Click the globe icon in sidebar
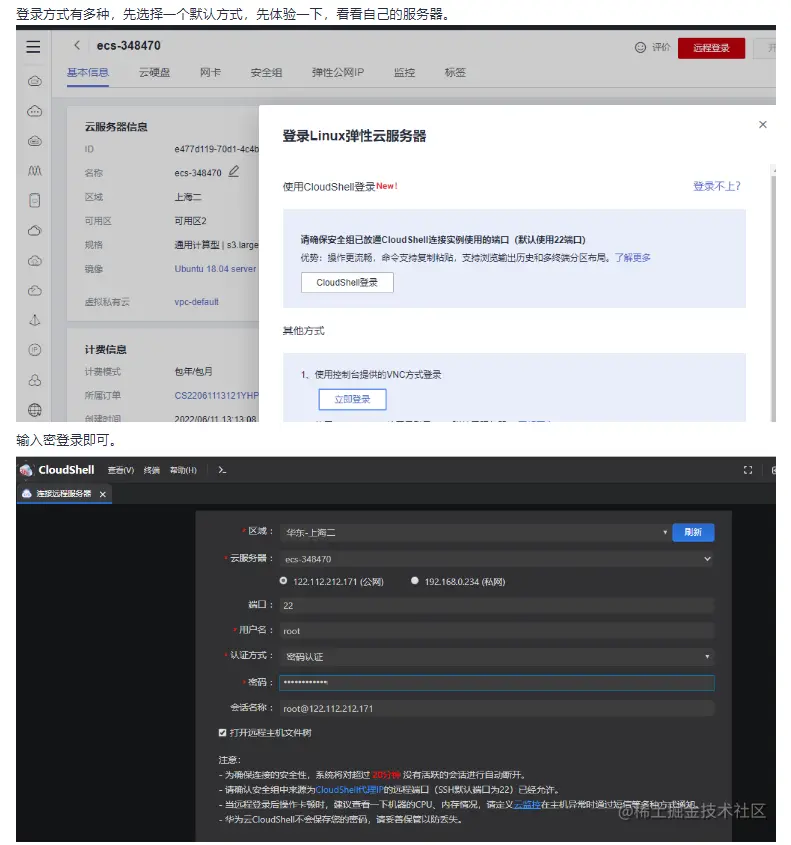Screen dimensions: 791x845 [34, 410]
